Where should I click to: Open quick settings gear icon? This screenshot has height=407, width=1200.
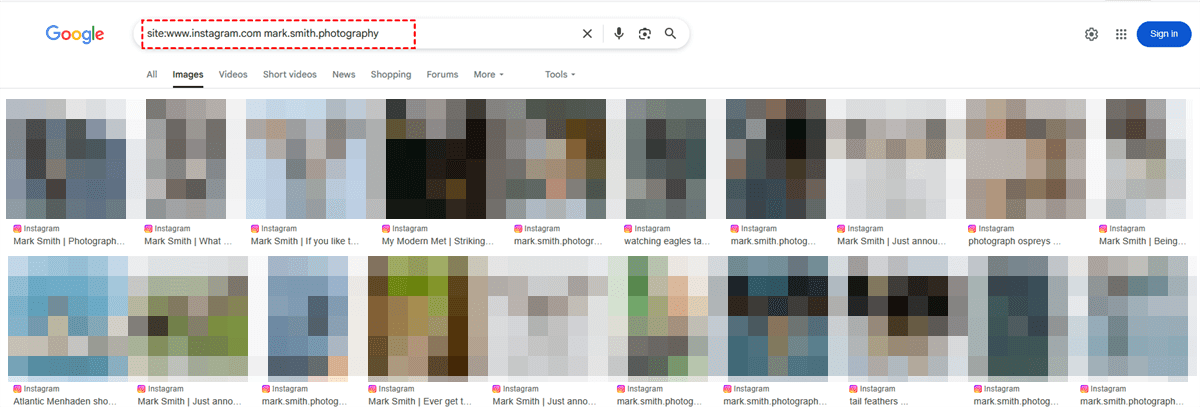[1092, 34]
